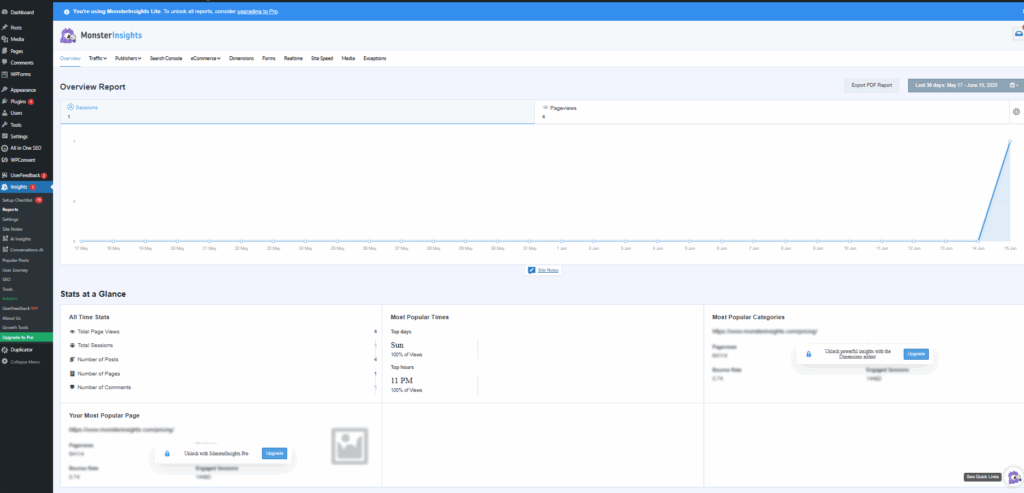
Task: Open the Addons submenu item
Action: pyautogui.click(x=10, y=298)
